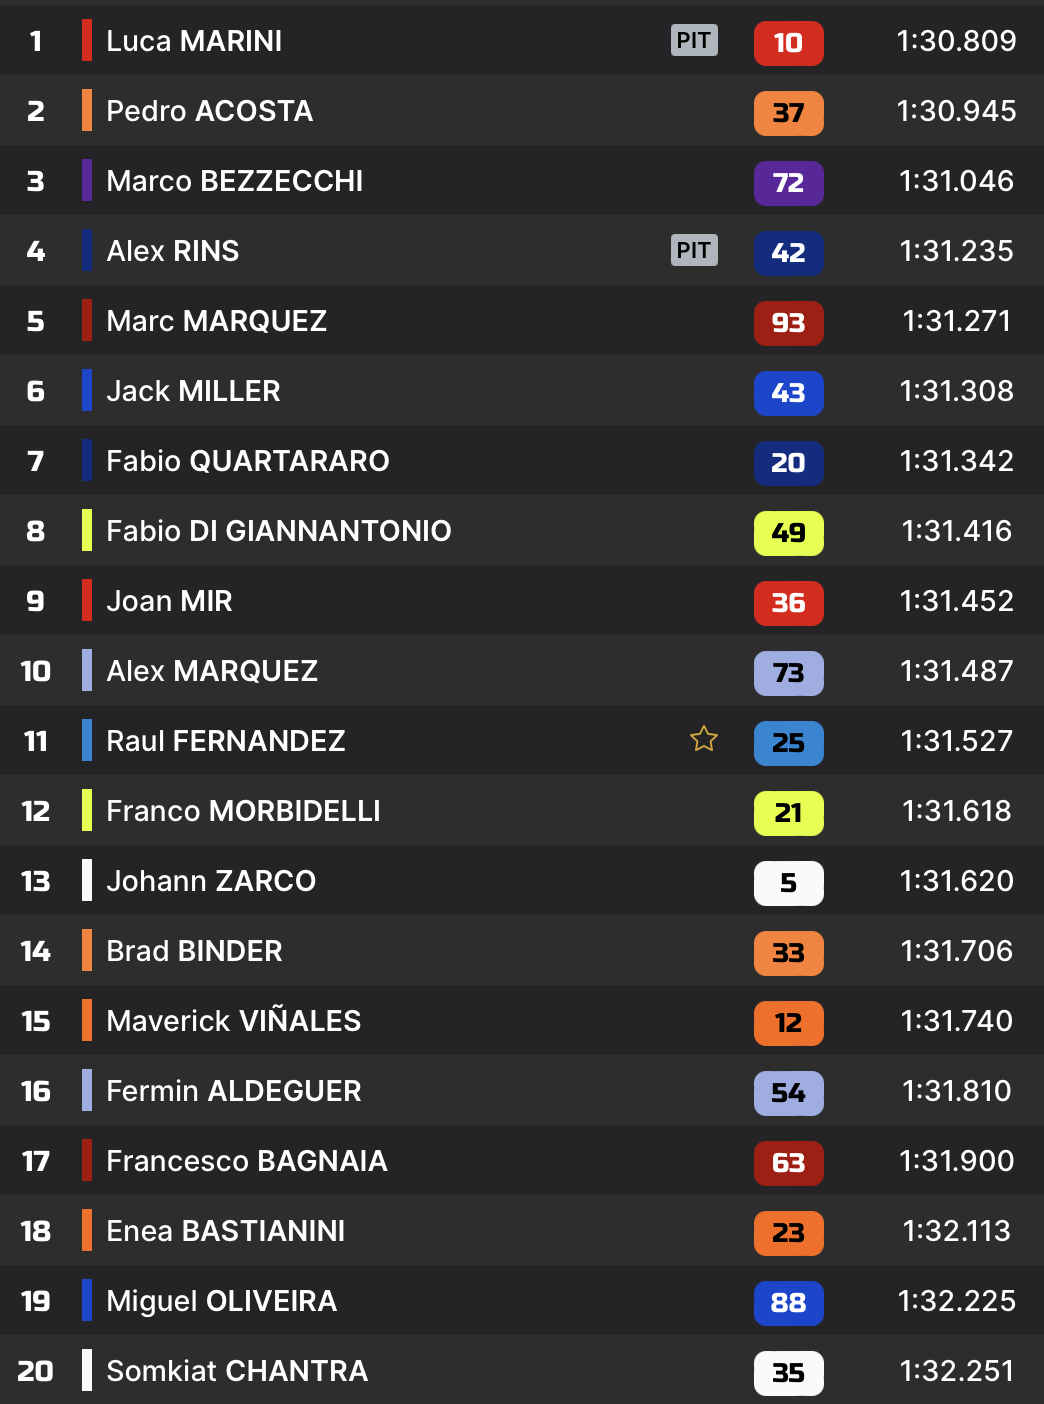Click the PIT badge next to Alex Rins

[x=694, y=250]
